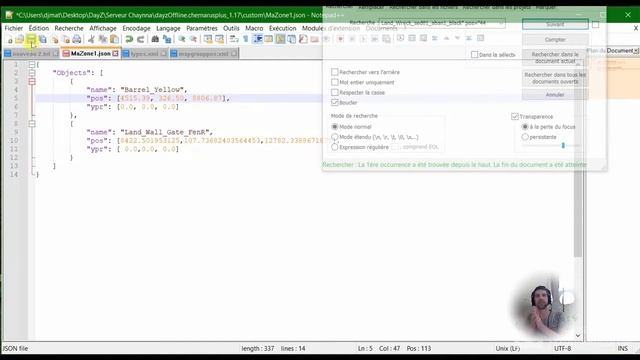Click the Redo arrow icon
Viewport: 640px width, 360px height.
click(140, 39)
